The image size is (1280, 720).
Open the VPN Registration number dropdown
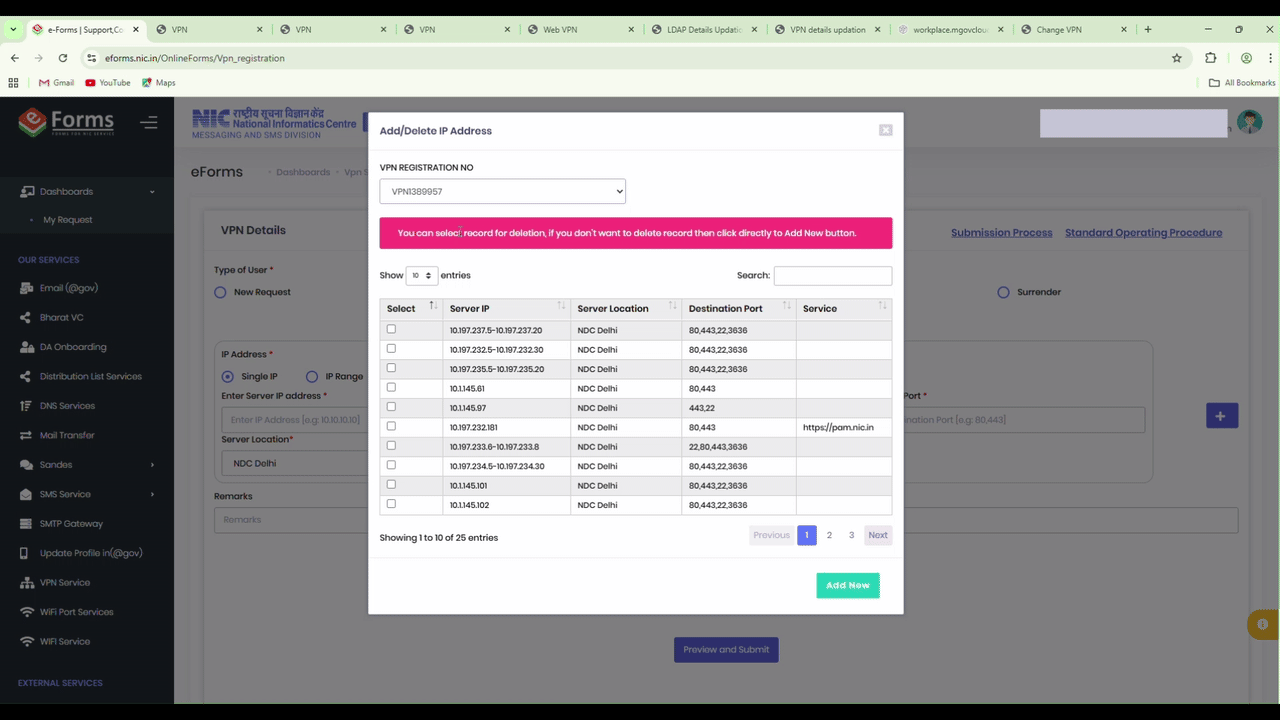click(502, 191)
